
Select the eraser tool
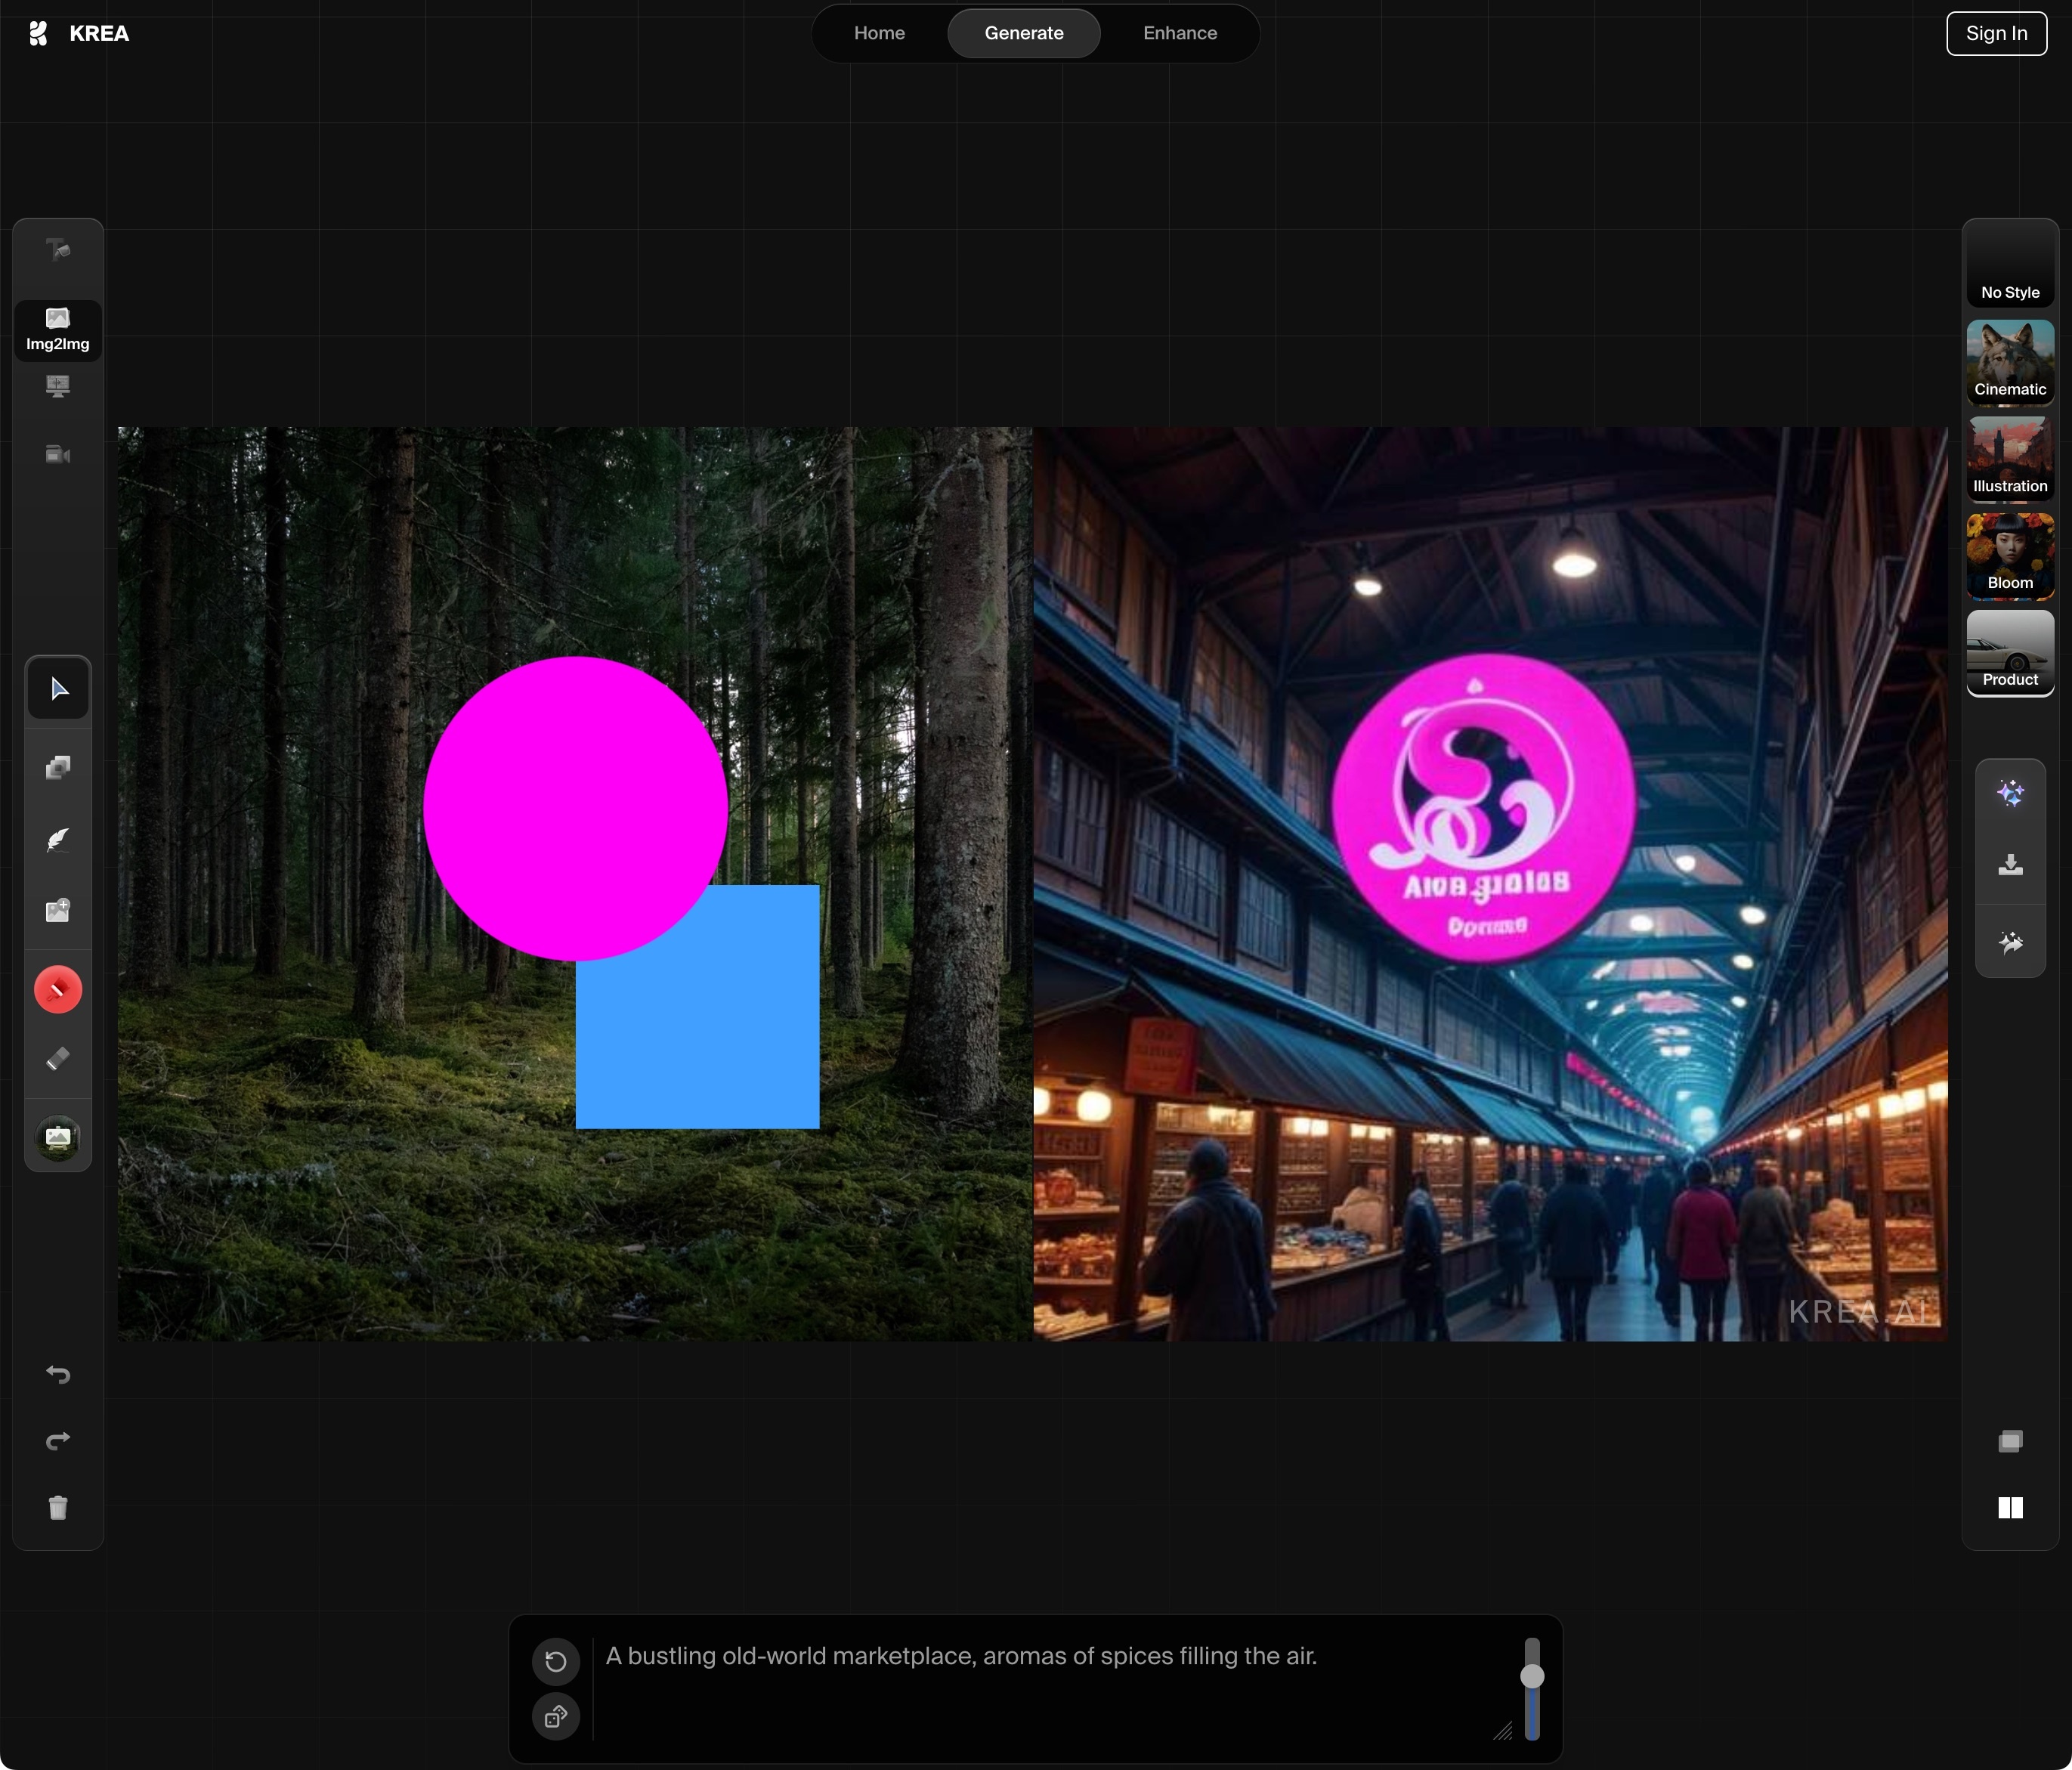point(58,1059)
